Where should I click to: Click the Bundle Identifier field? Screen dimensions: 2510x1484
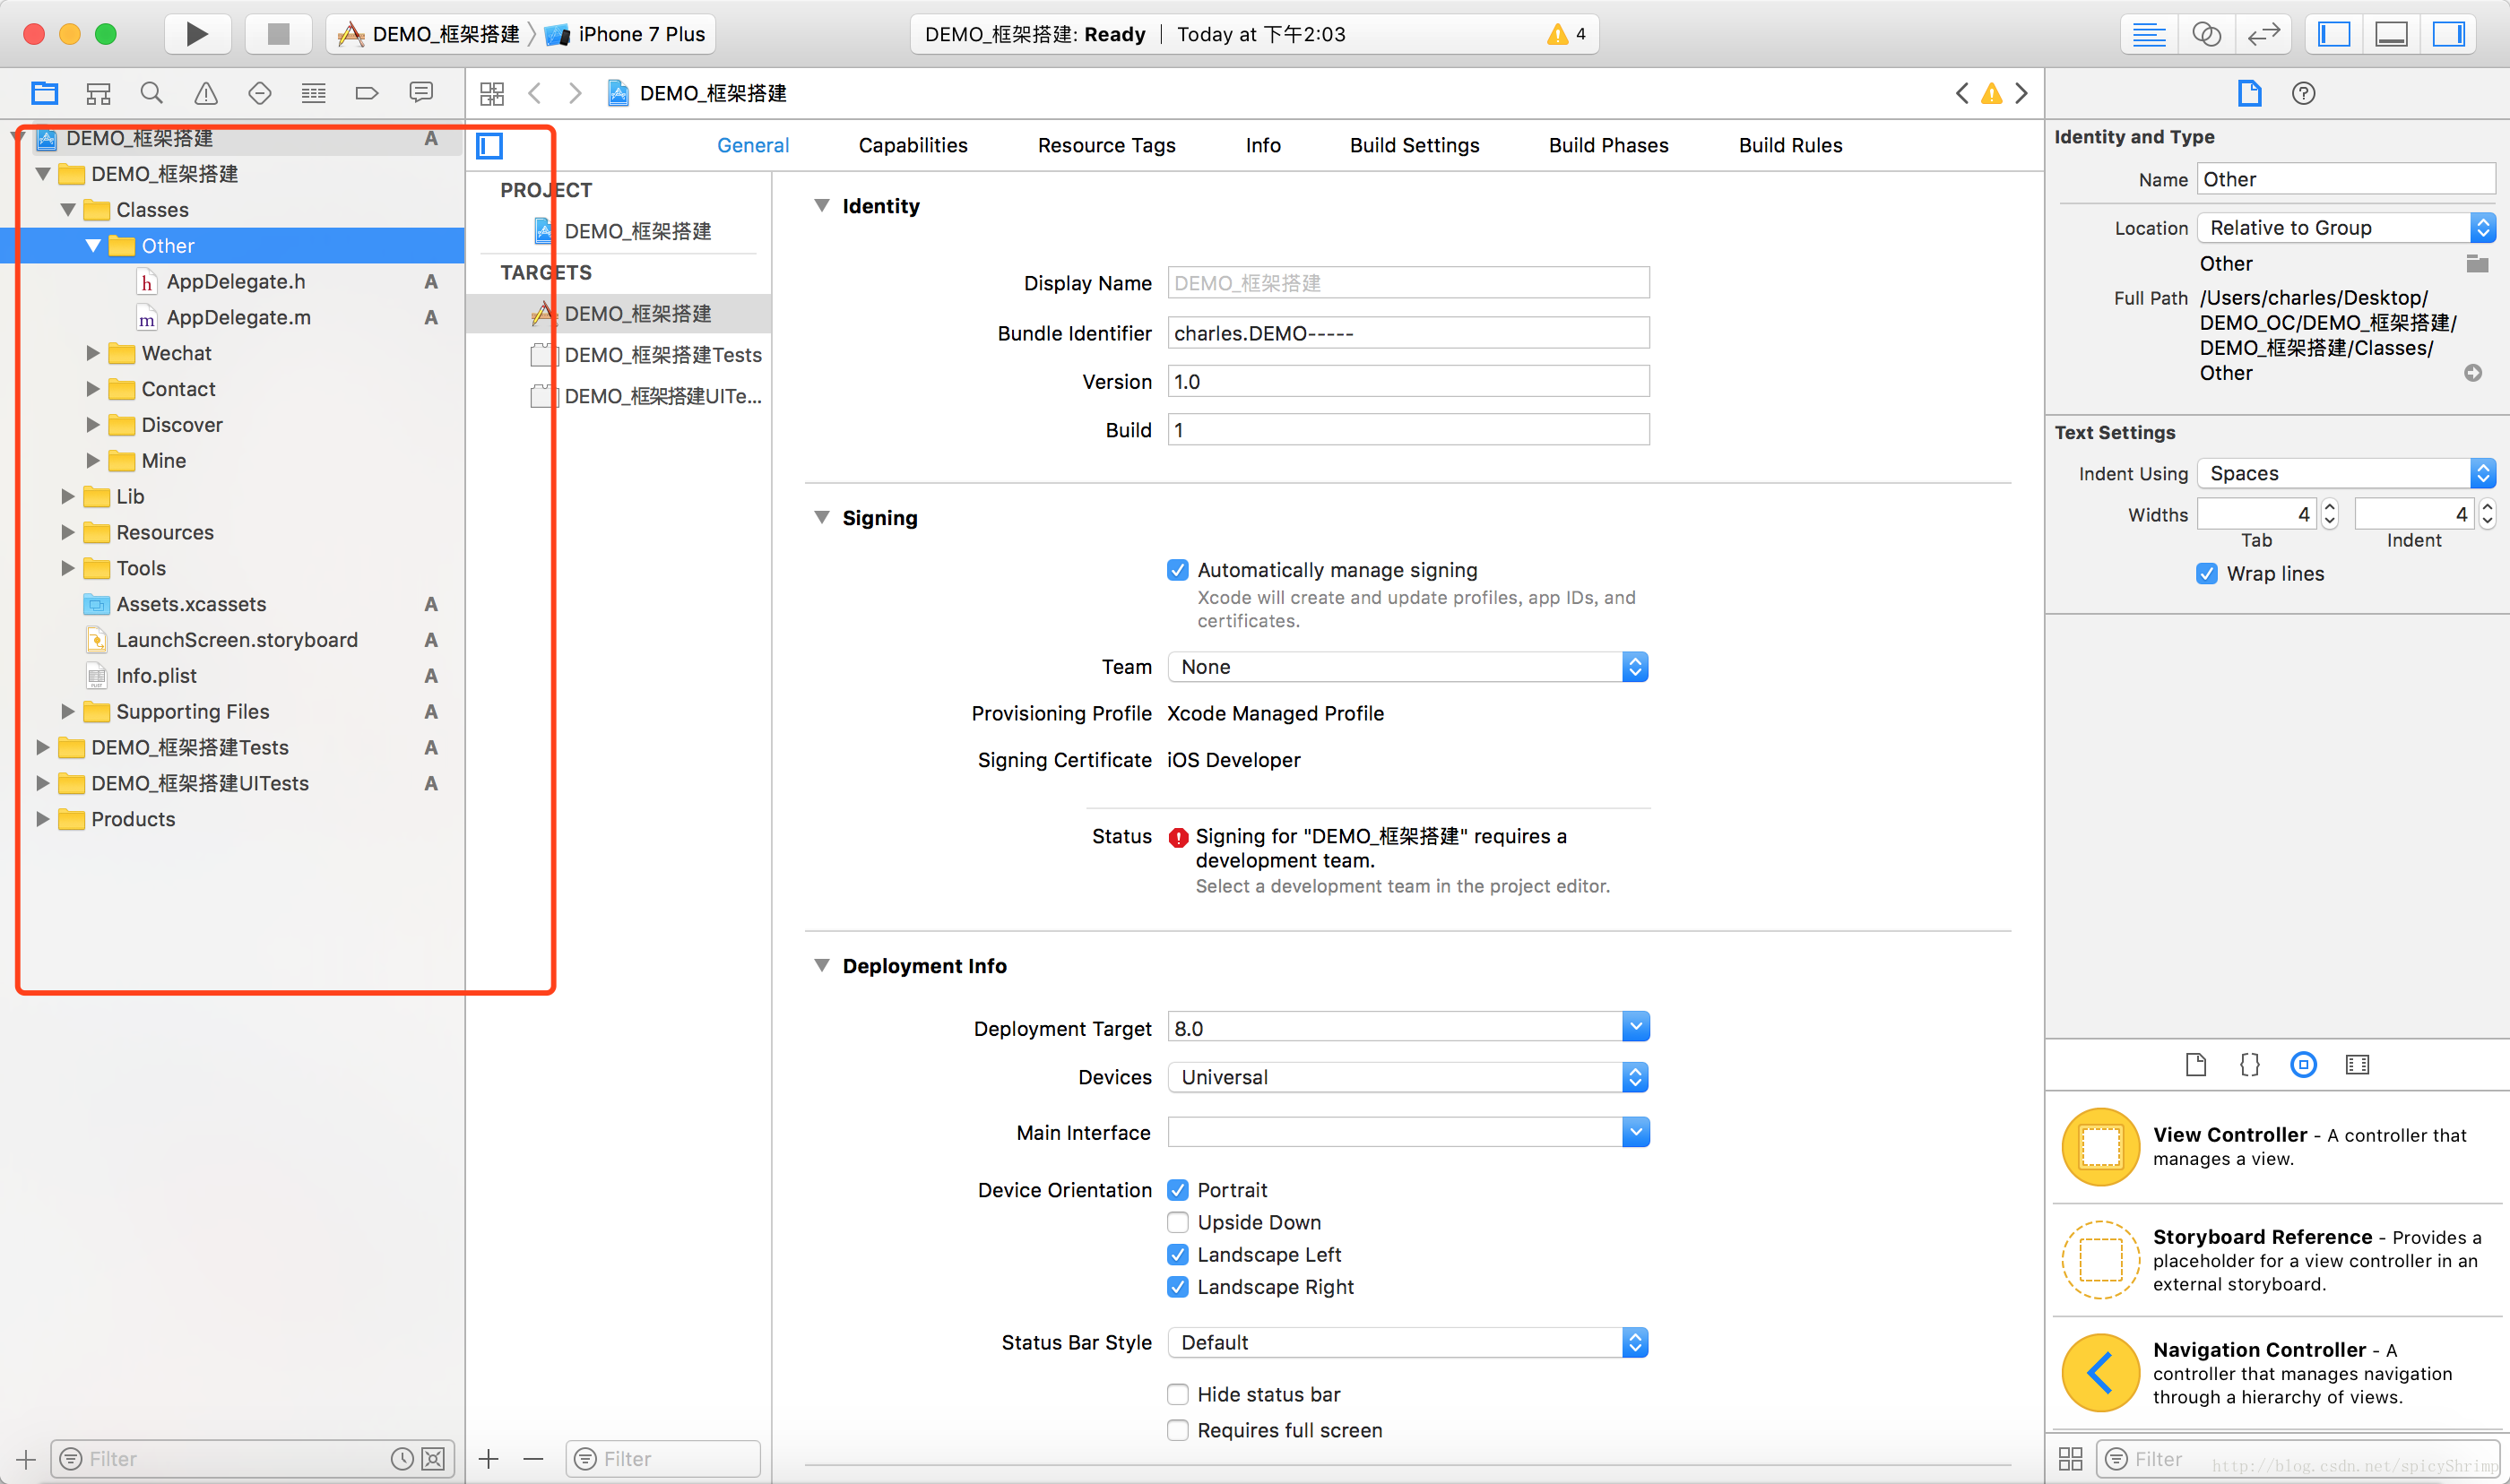pos(1407,333)
